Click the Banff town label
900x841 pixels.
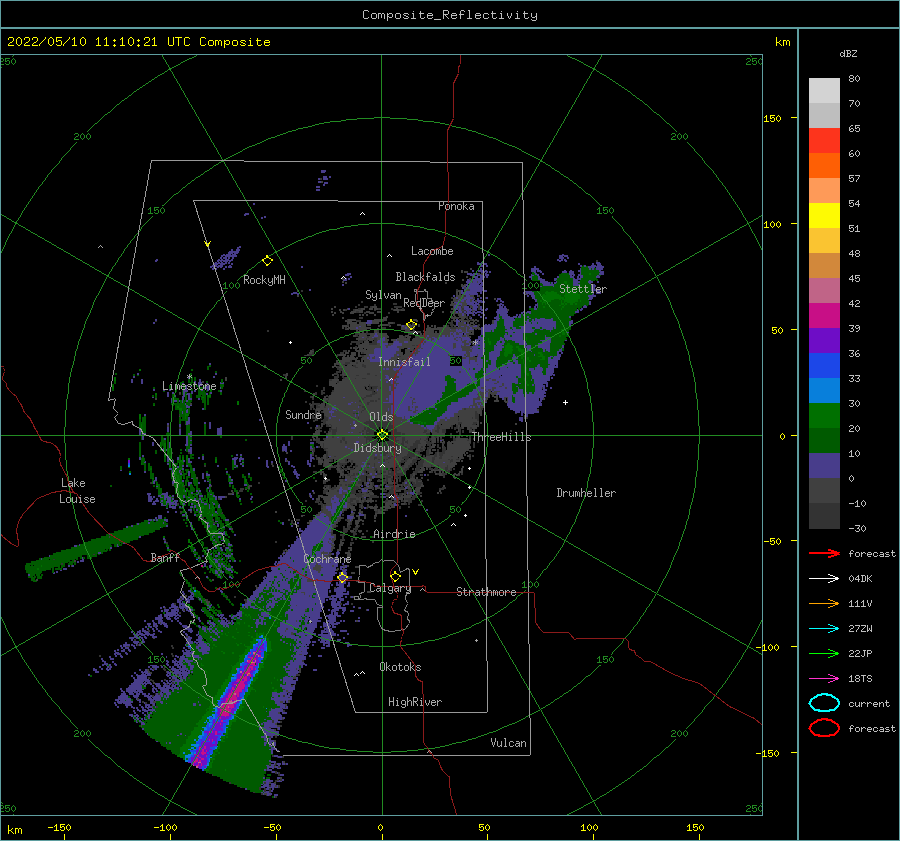pos(165,557)
